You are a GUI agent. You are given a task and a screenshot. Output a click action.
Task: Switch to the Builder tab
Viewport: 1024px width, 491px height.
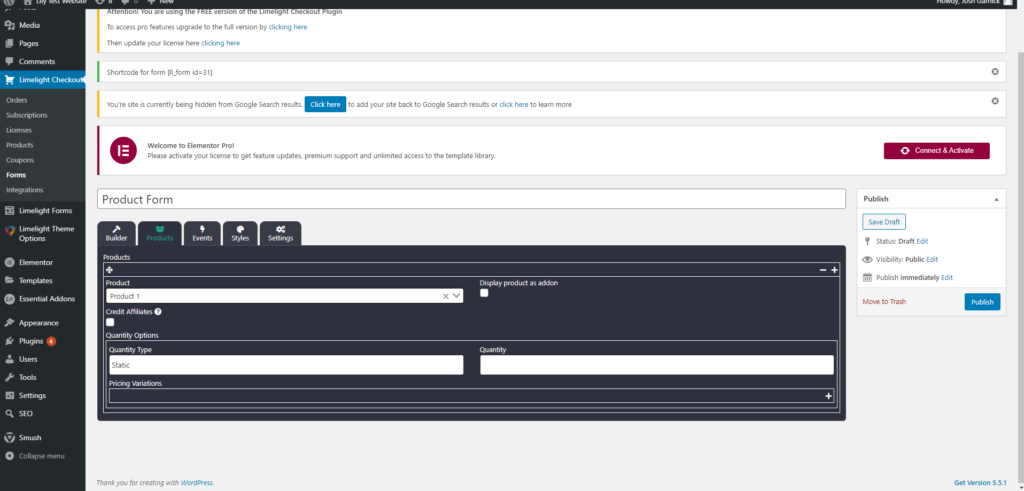point(116,233)
